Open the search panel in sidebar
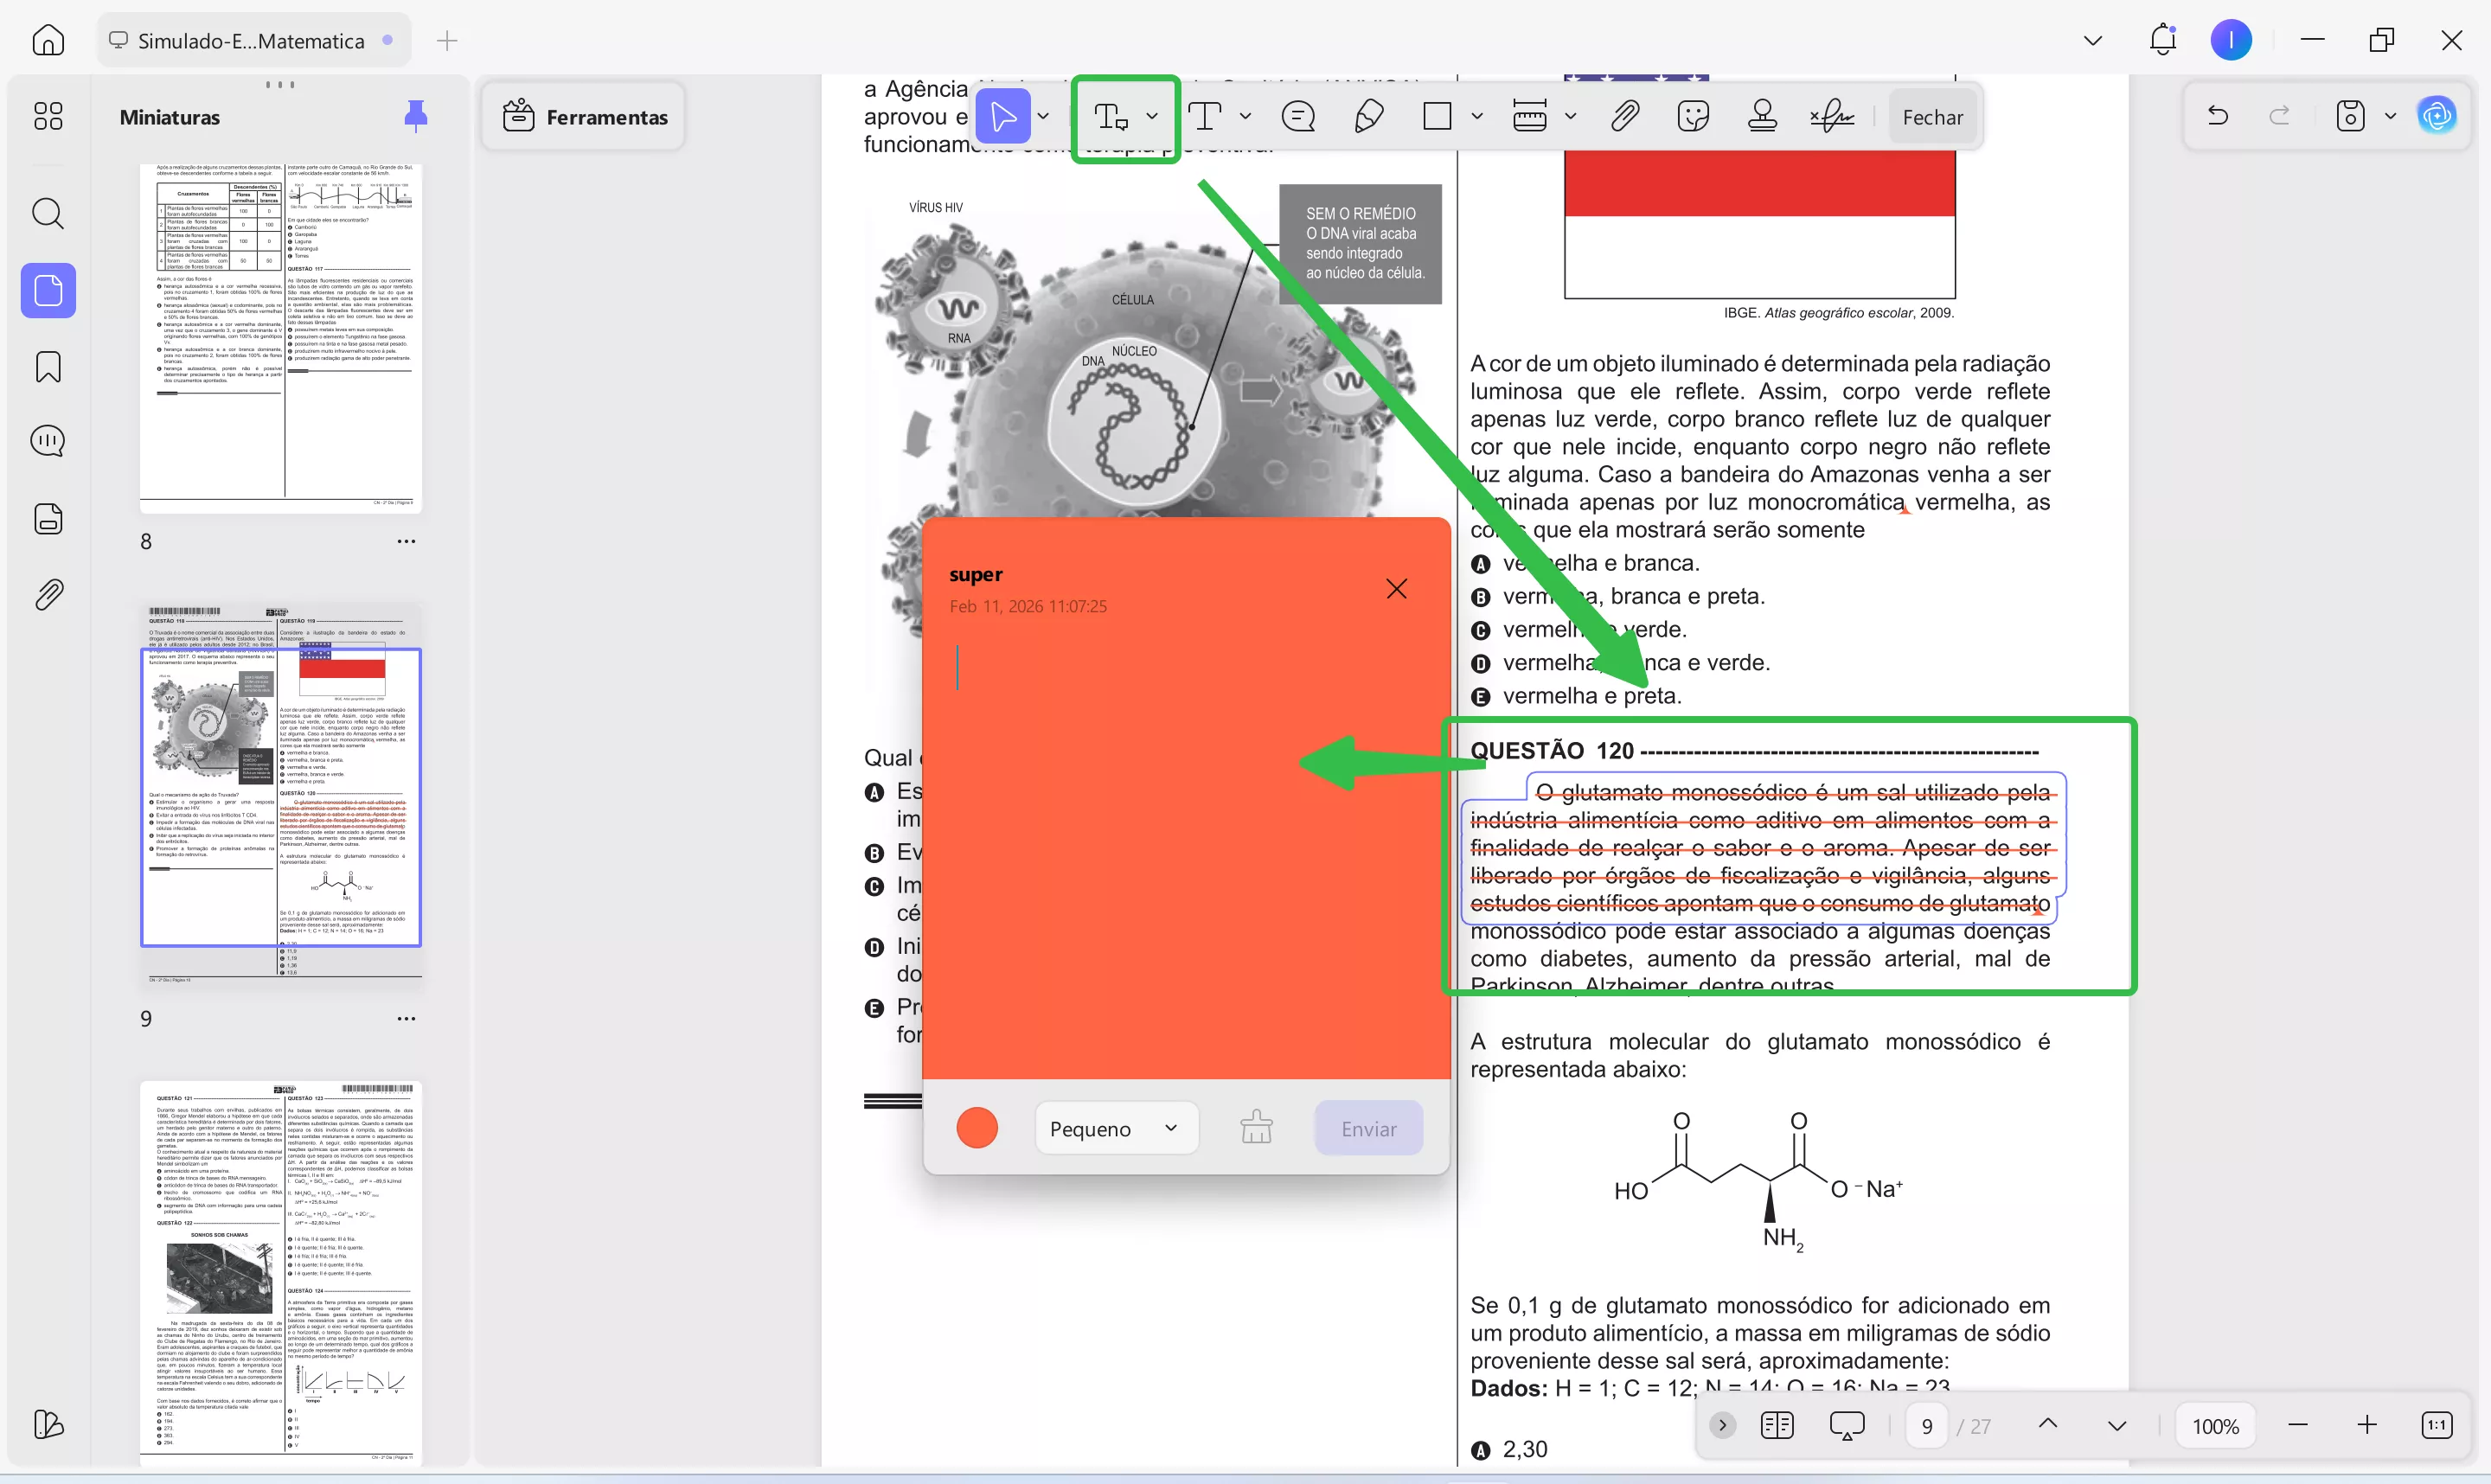2491x1484 pixels. coord(48,213)
